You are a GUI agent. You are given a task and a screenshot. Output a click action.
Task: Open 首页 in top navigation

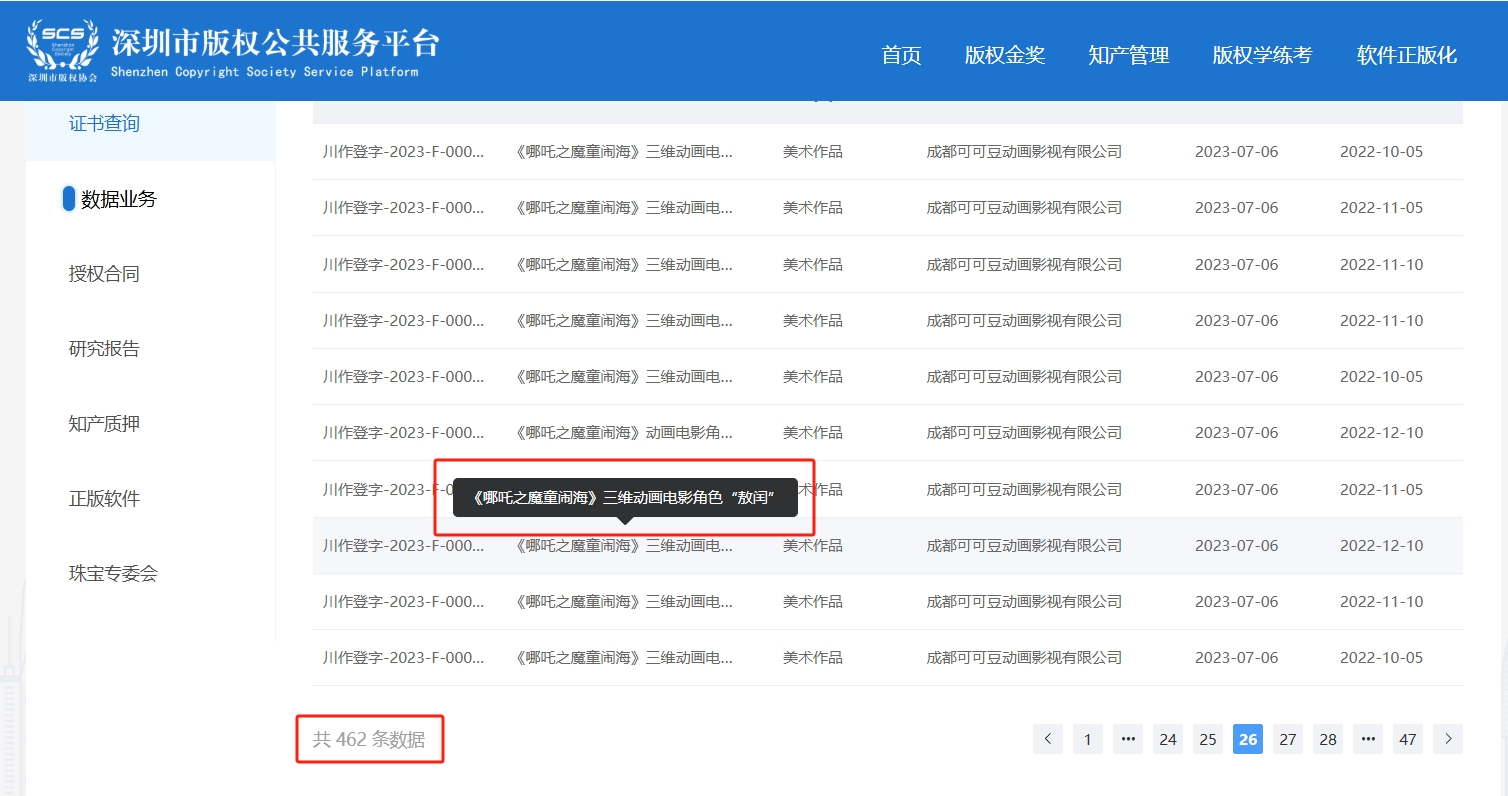click(x=901, y=55)
